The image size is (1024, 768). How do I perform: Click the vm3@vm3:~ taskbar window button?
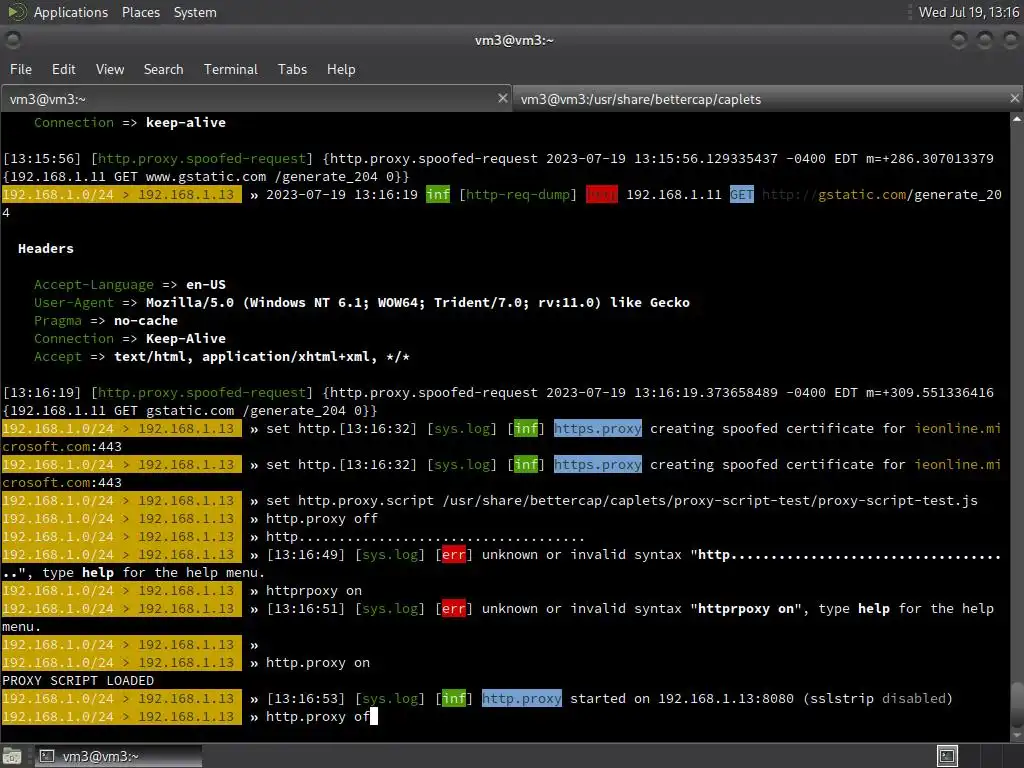118,756
